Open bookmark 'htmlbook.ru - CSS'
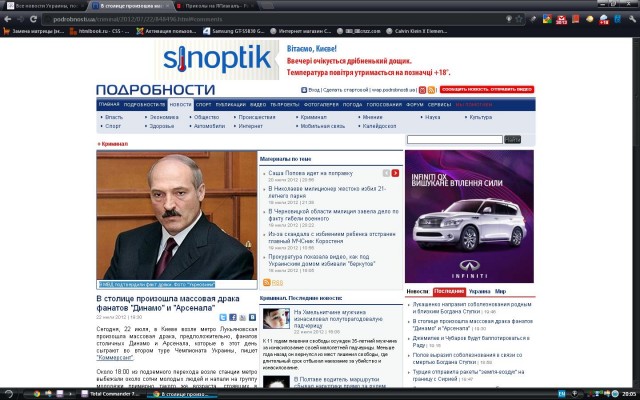The height and width of the screenshot is (400, 640). (100, 31)
